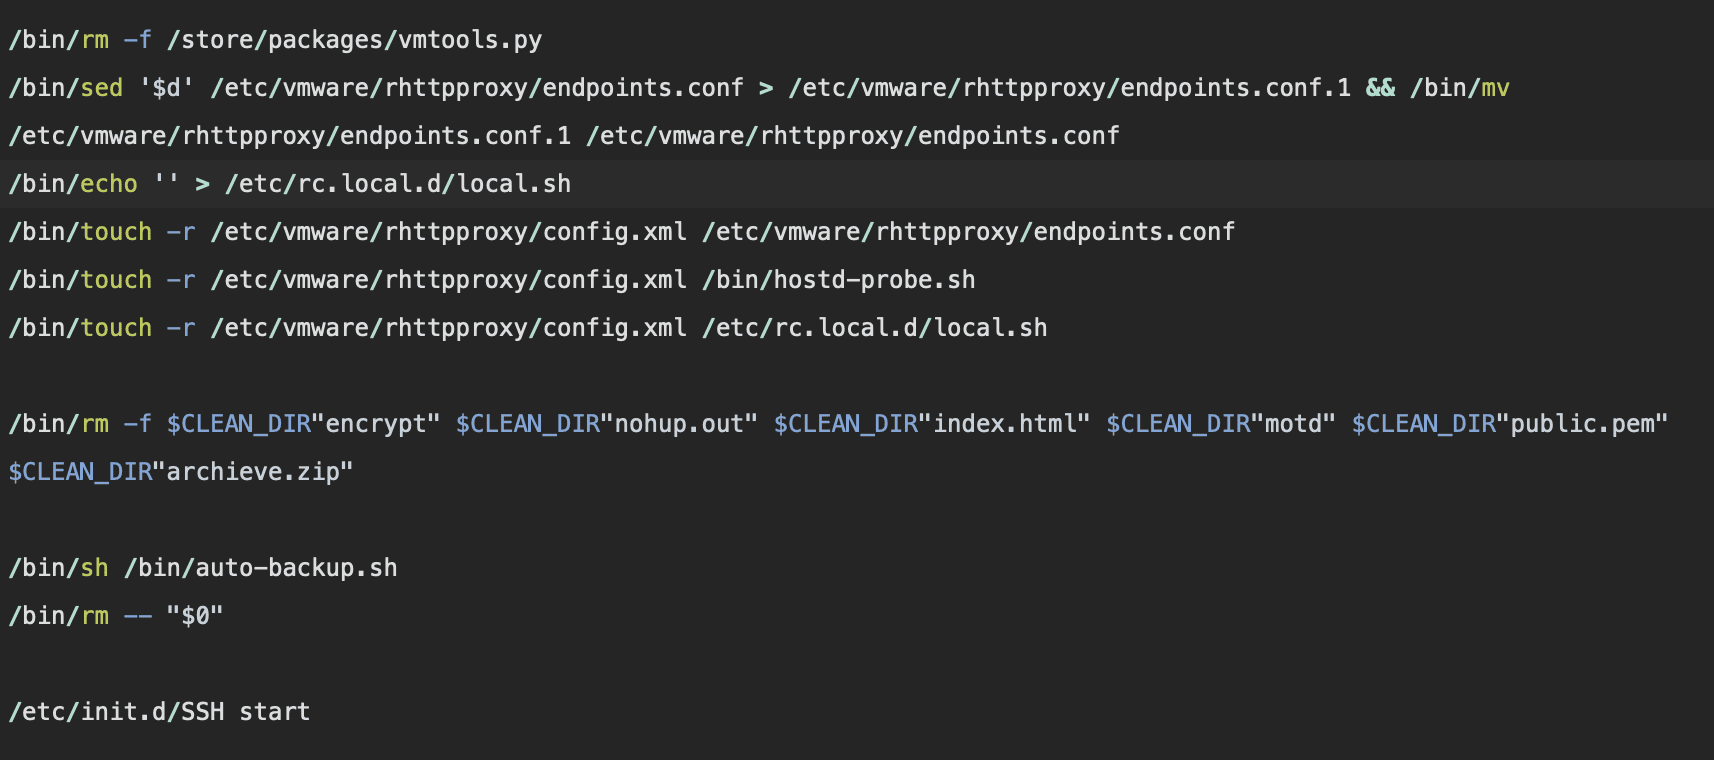The image size is (1714, 760).
Task: Click the /store/packages/vmtools.py path
Action: pyautogui.click(x=354, y=40)
